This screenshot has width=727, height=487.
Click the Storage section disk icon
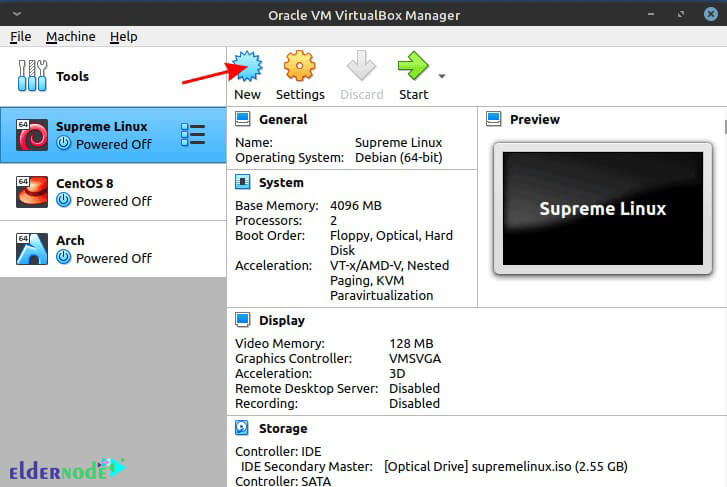tap(242, 428)
